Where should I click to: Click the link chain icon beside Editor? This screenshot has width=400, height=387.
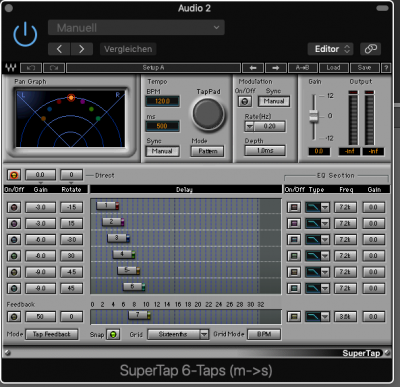[x=371, y=49]
